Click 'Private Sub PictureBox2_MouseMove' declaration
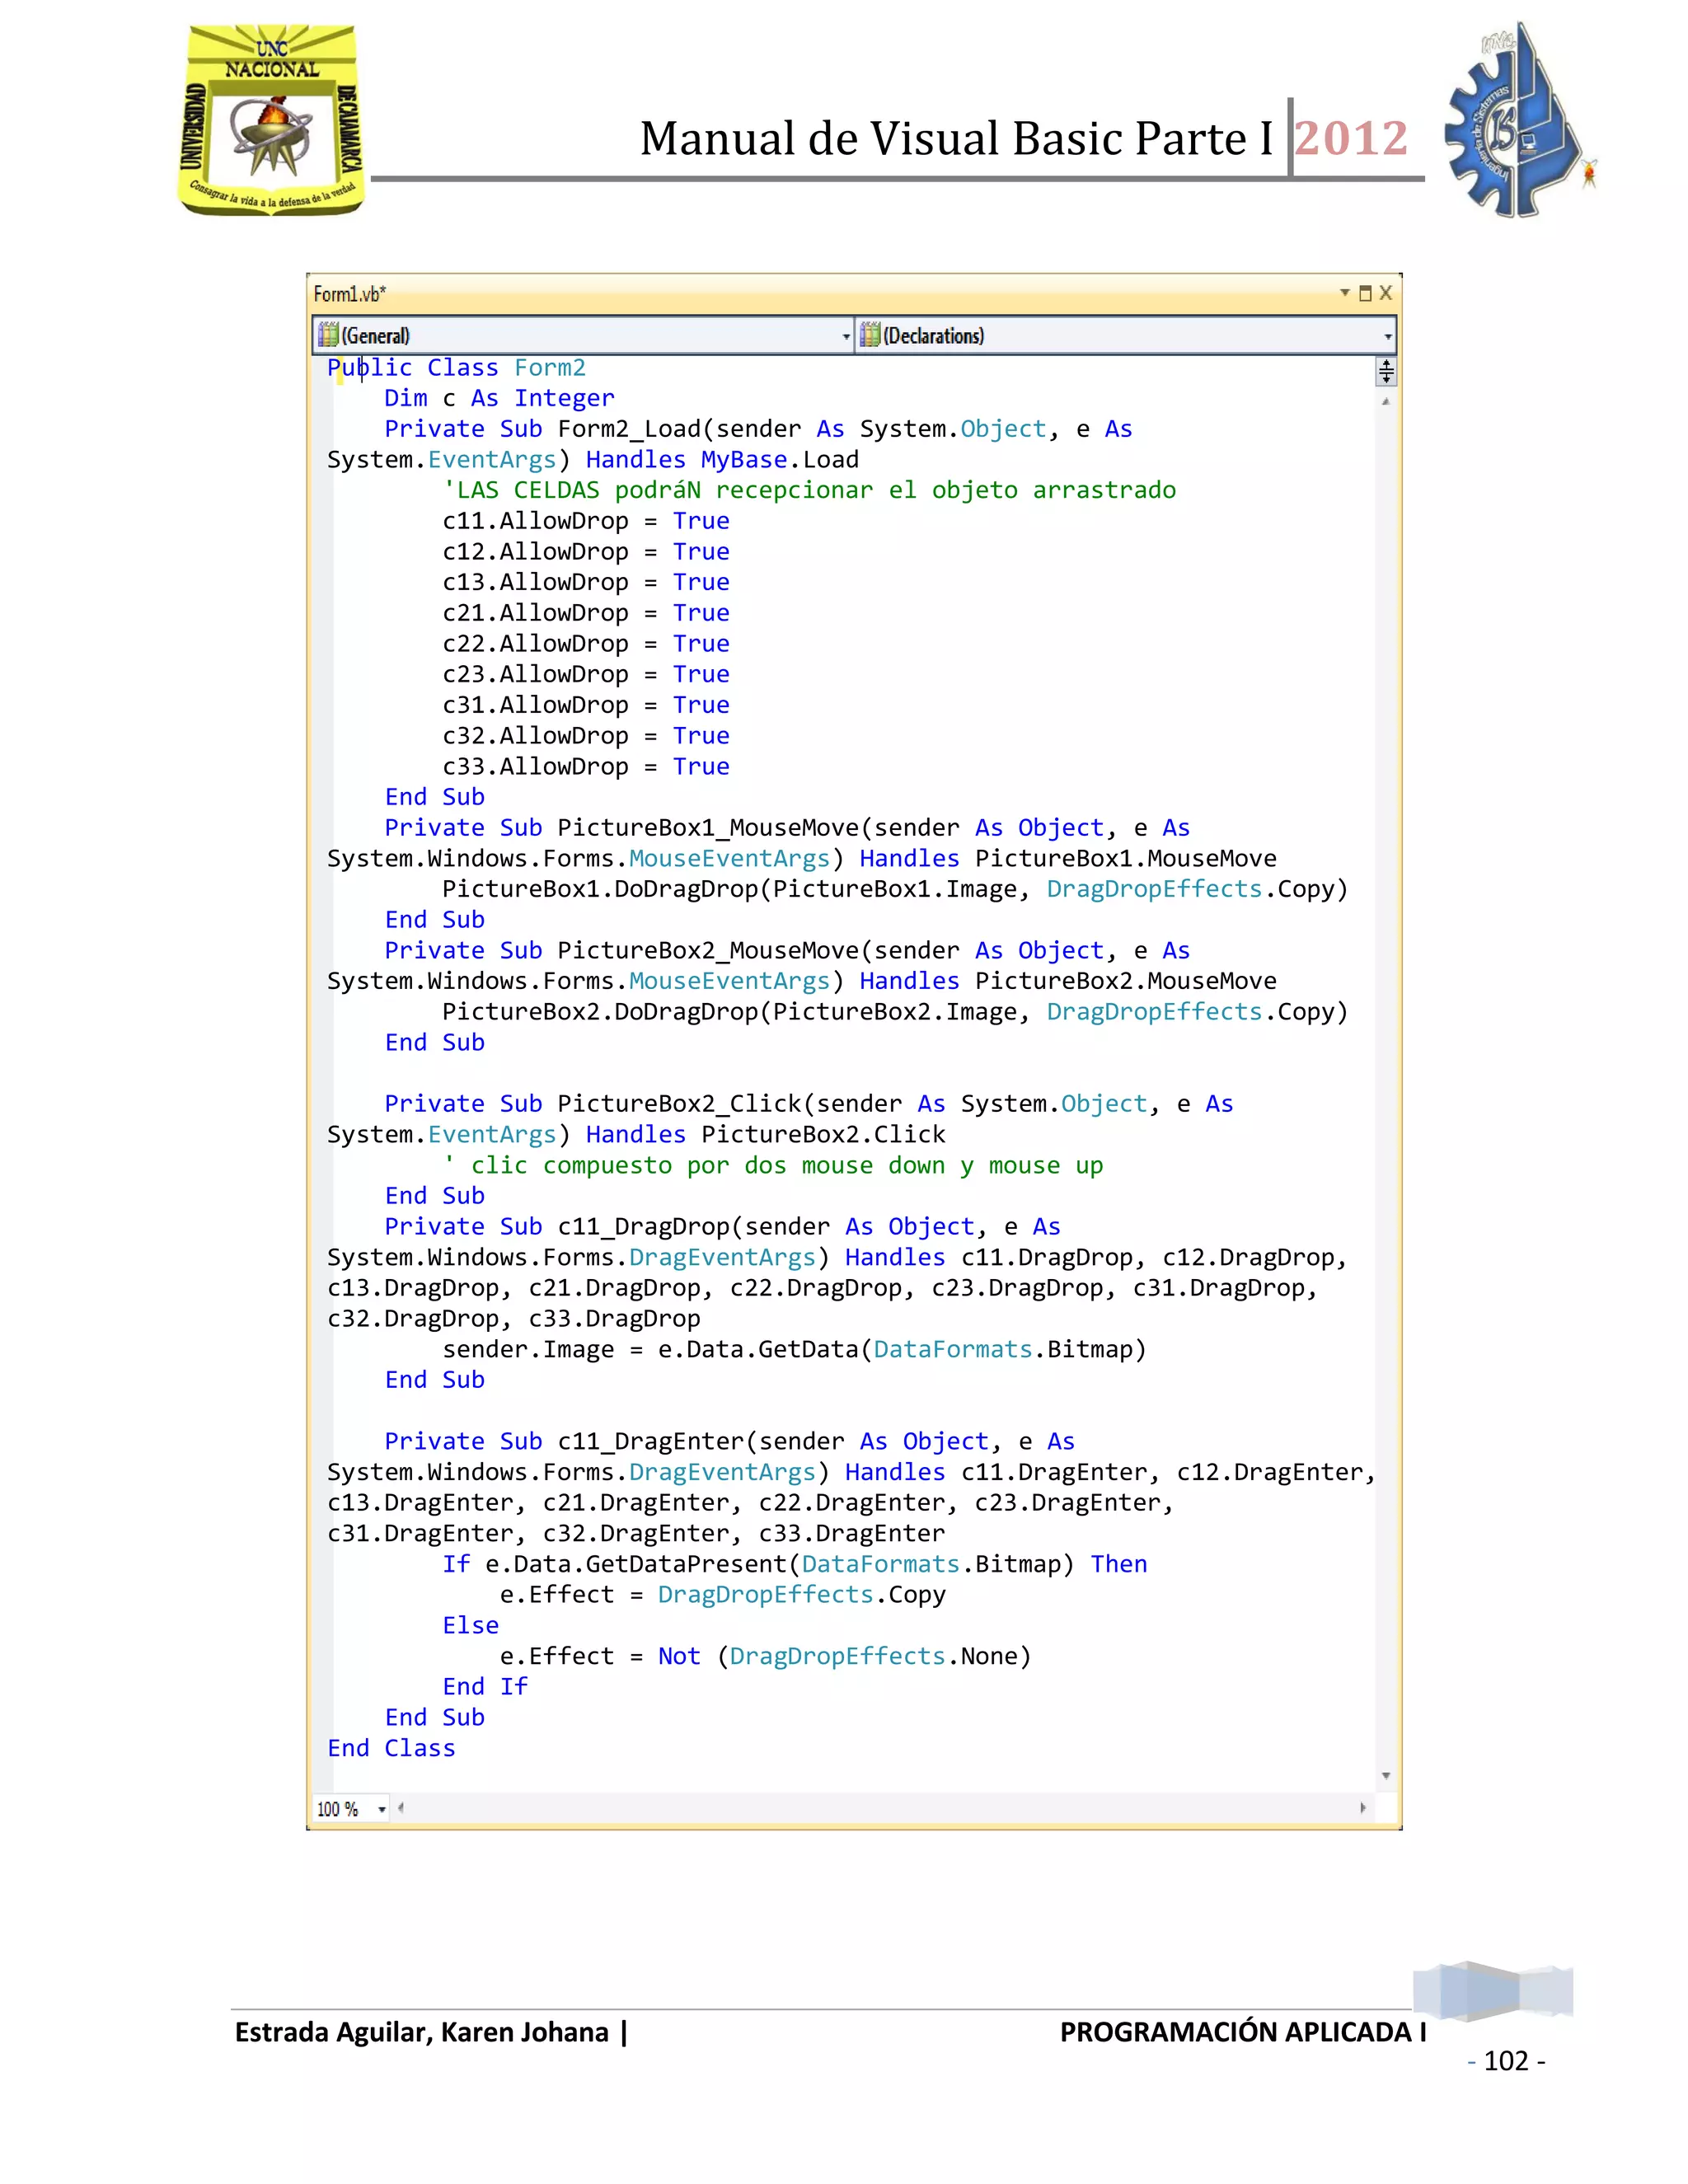Screen dimensions: 1688x2184 787,951
